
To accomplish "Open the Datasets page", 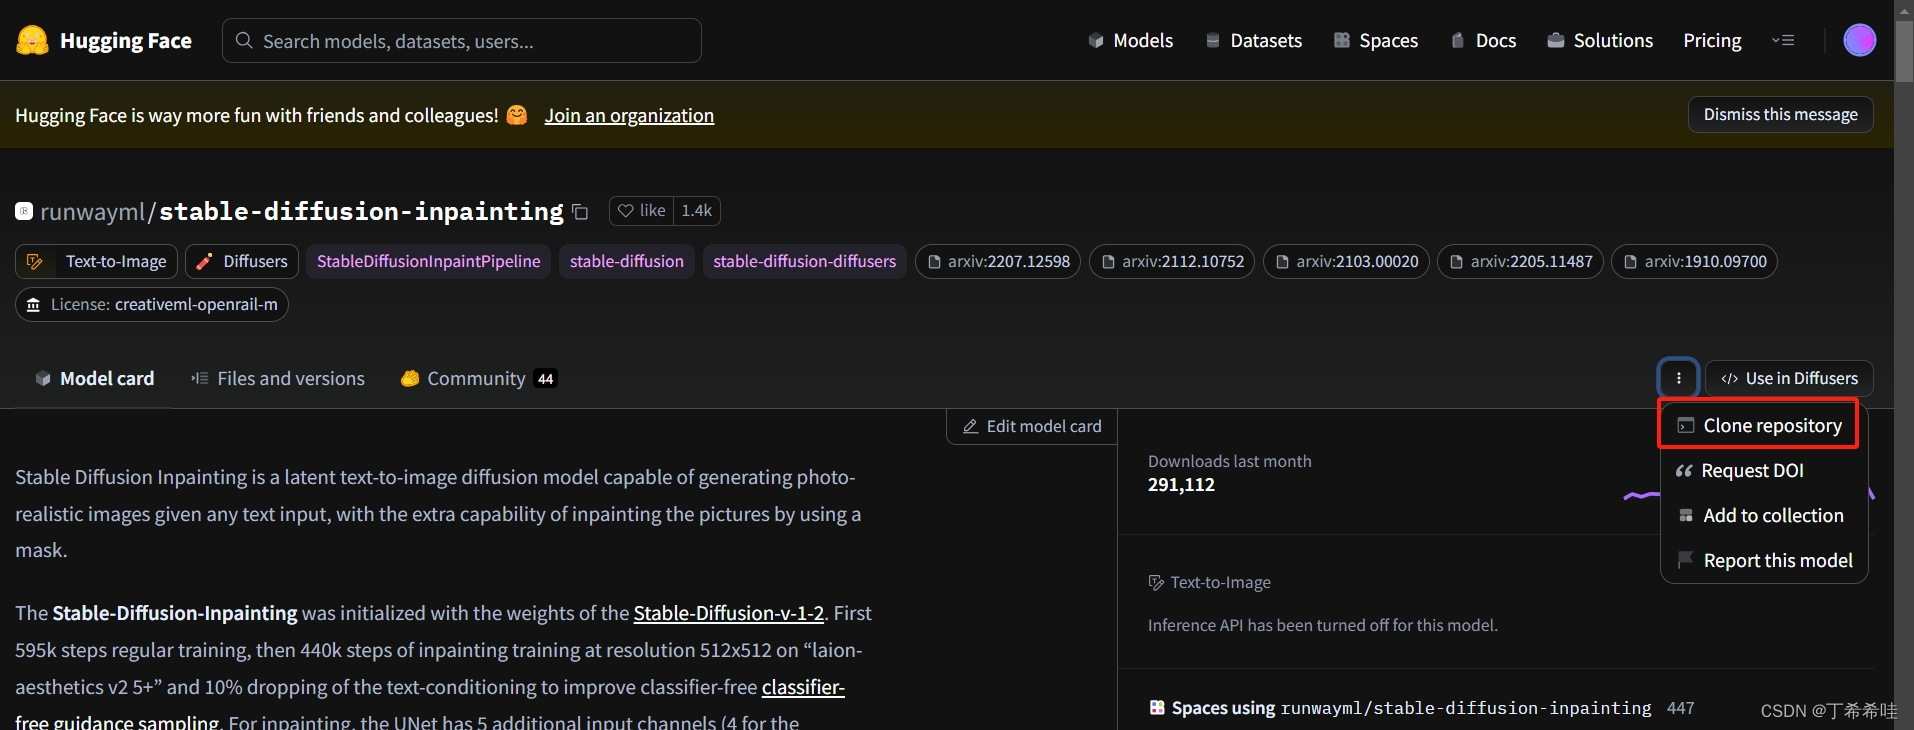I will pyautogui.click(x=1253, y=40).
